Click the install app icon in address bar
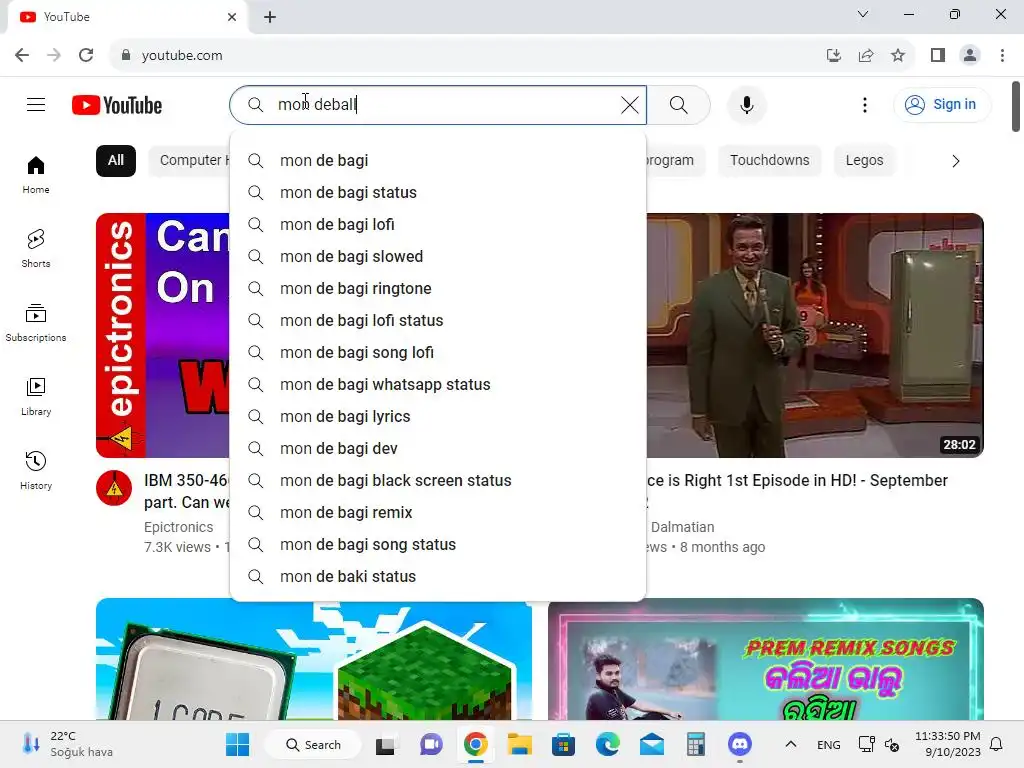The width and height of the screenshot is (1024, 768). pyautogui.click(x=833, y=56)
